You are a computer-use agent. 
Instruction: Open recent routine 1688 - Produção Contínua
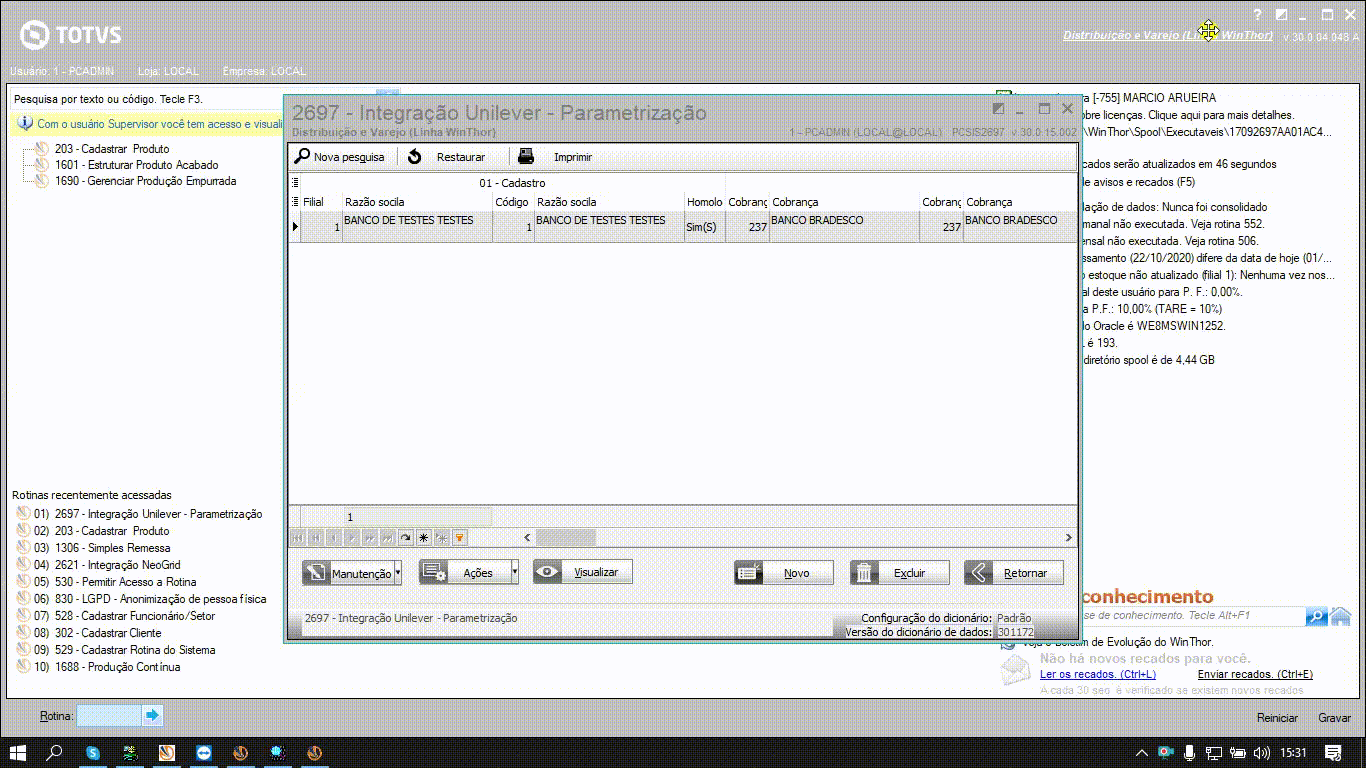(117, 667)
